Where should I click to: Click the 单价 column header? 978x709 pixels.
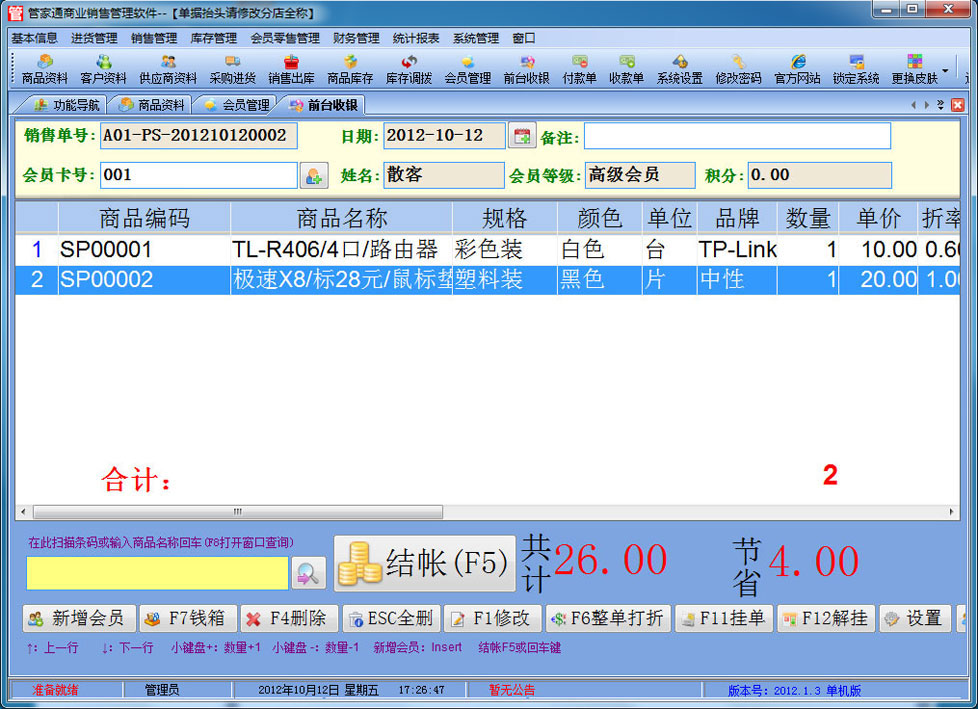click(x=878, y=218)
